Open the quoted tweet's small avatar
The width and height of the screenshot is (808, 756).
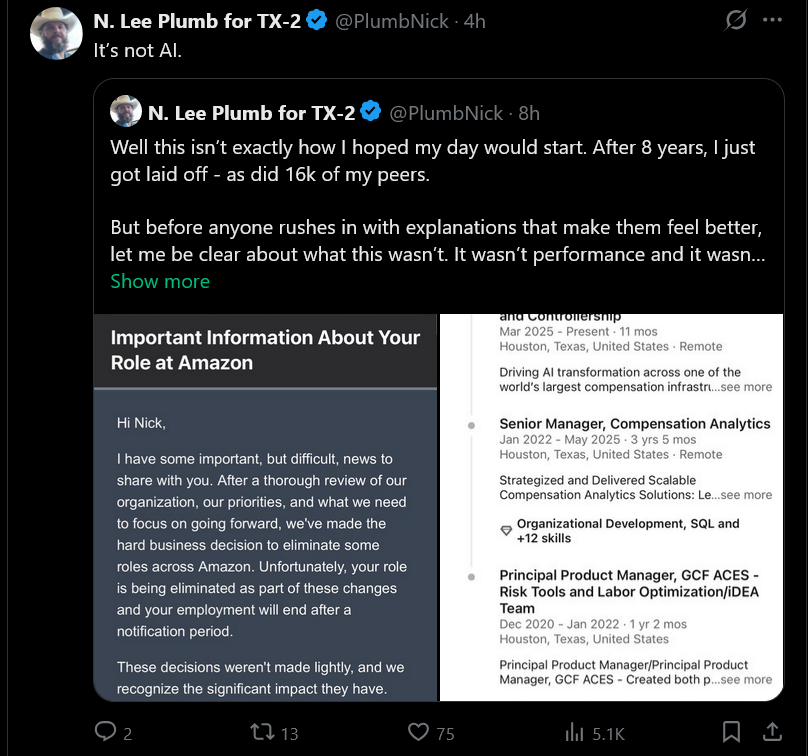pos(125,111)
